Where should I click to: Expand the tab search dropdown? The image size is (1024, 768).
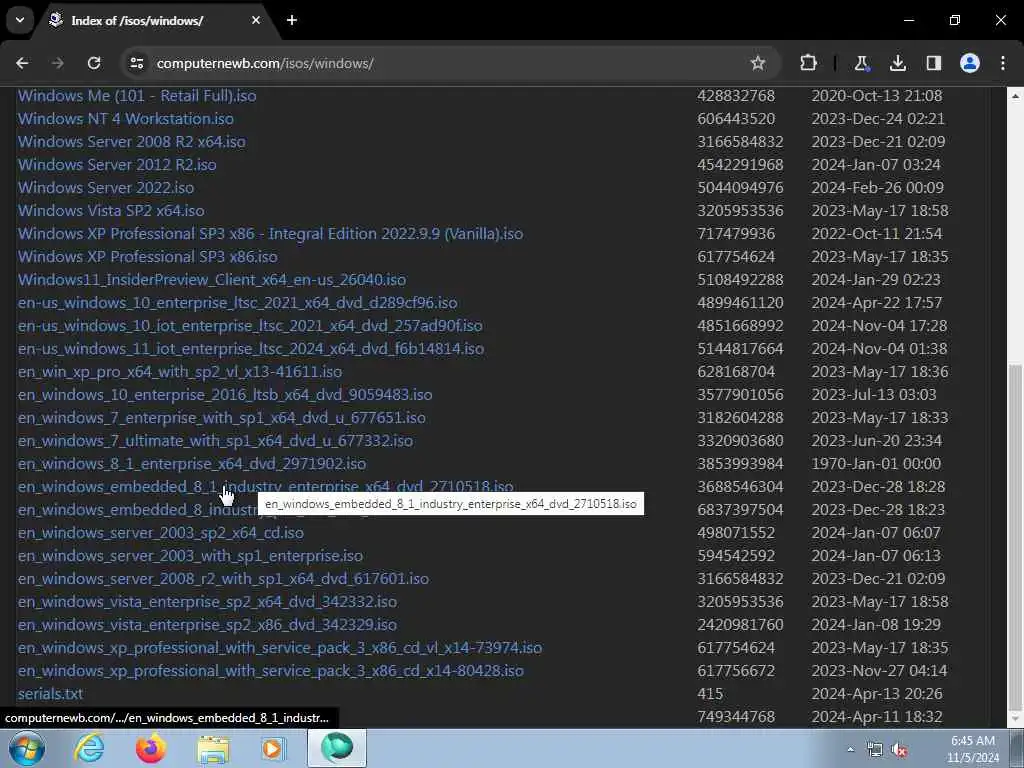[20, 20]
